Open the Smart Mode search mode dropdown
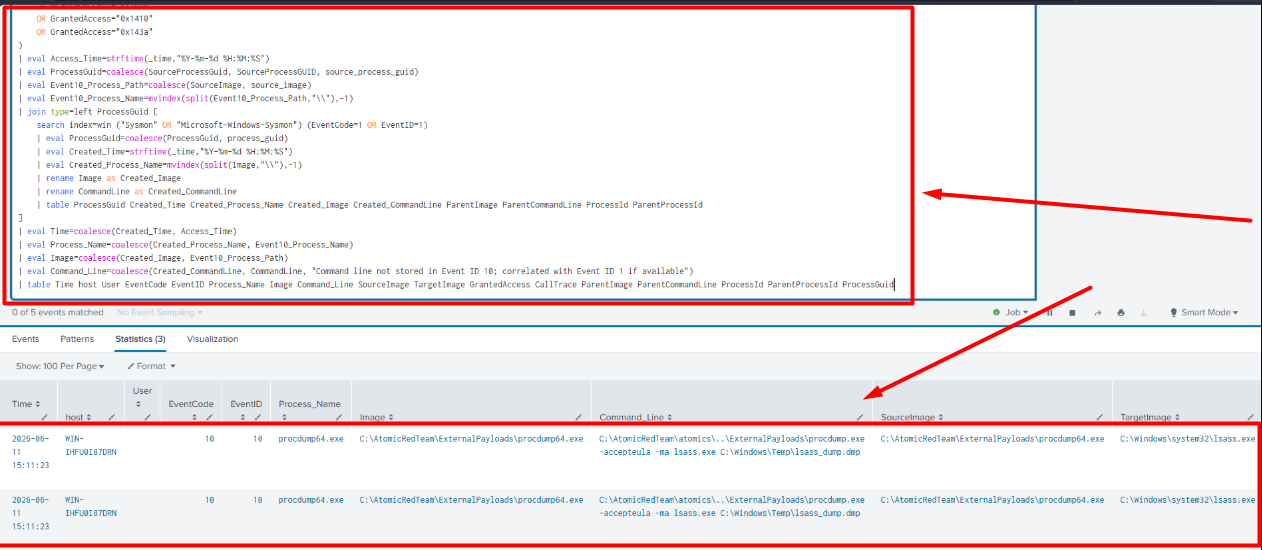The height and width of the screenshot is (550, 1262). [1203, 313]
